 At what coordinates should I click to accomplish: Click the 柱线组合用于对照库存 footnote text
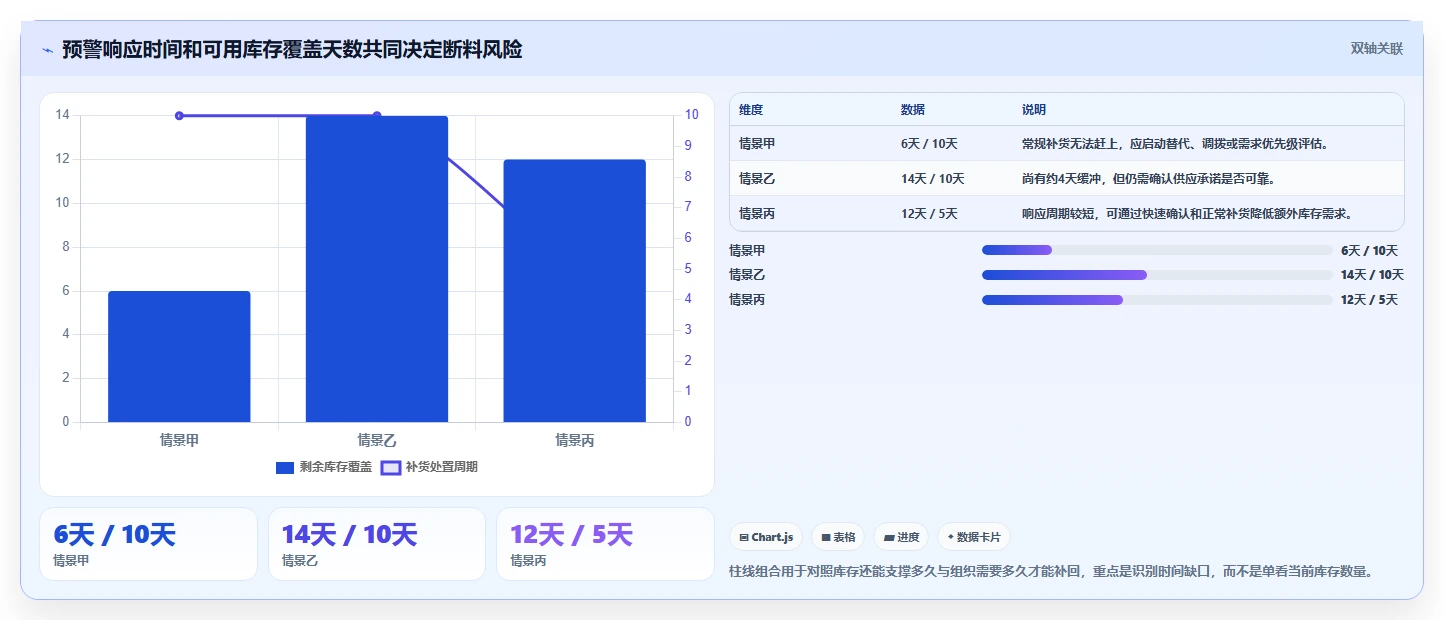pyautogui.click(x=1051, y=572)
